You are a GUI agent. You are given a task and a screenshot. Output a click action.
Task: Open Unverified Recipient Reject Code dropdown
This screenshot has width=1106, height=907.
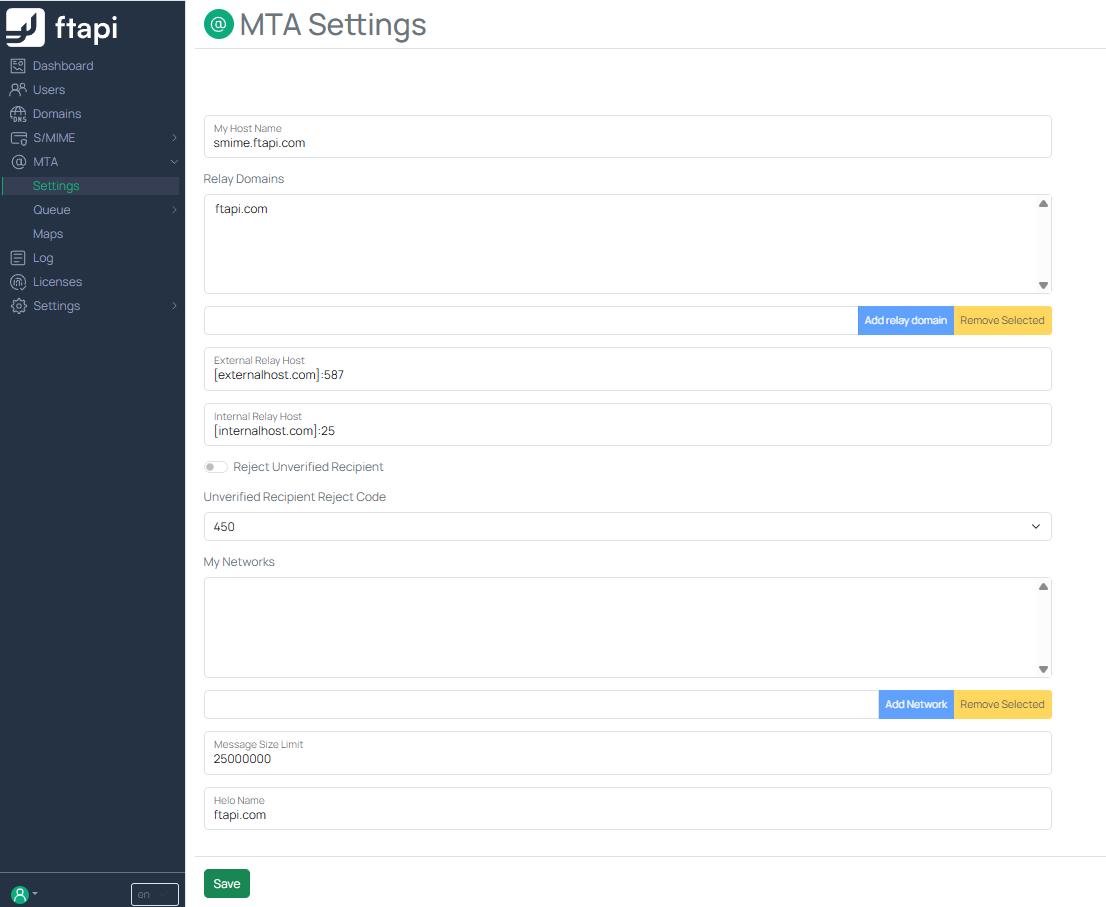click(627, 526)
